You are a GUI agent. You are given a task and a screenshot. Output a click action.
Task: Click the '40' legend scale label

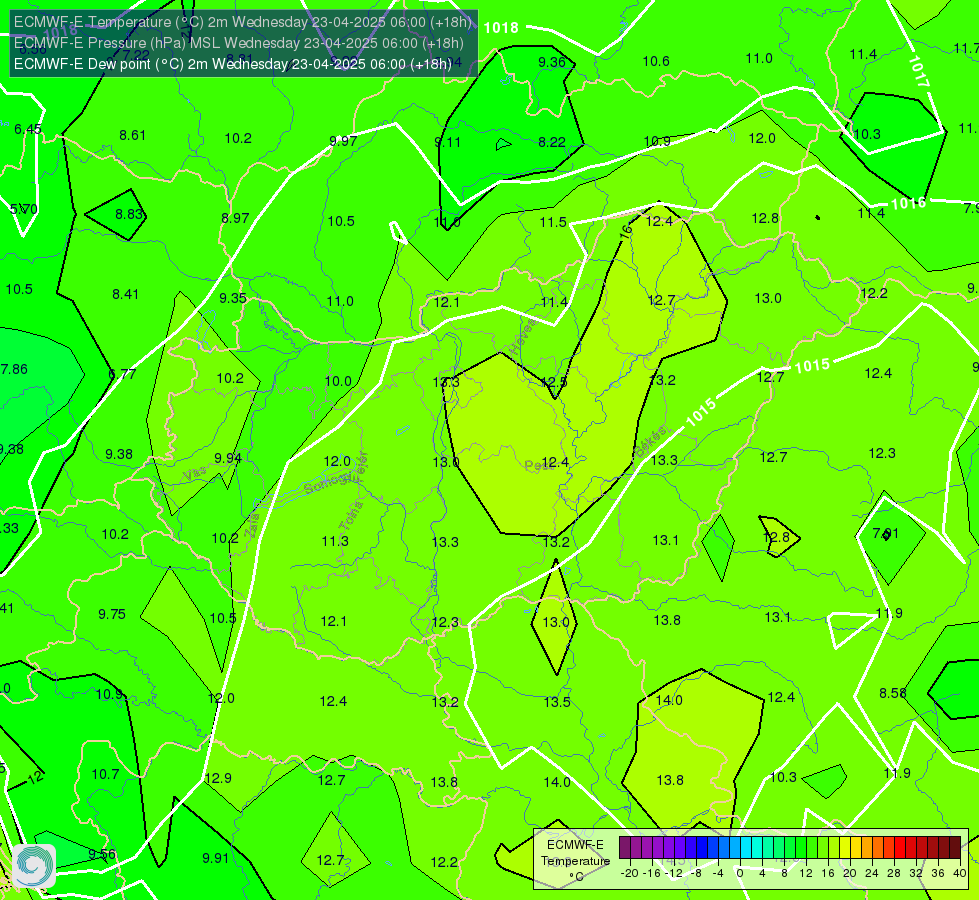click(960, 873)
